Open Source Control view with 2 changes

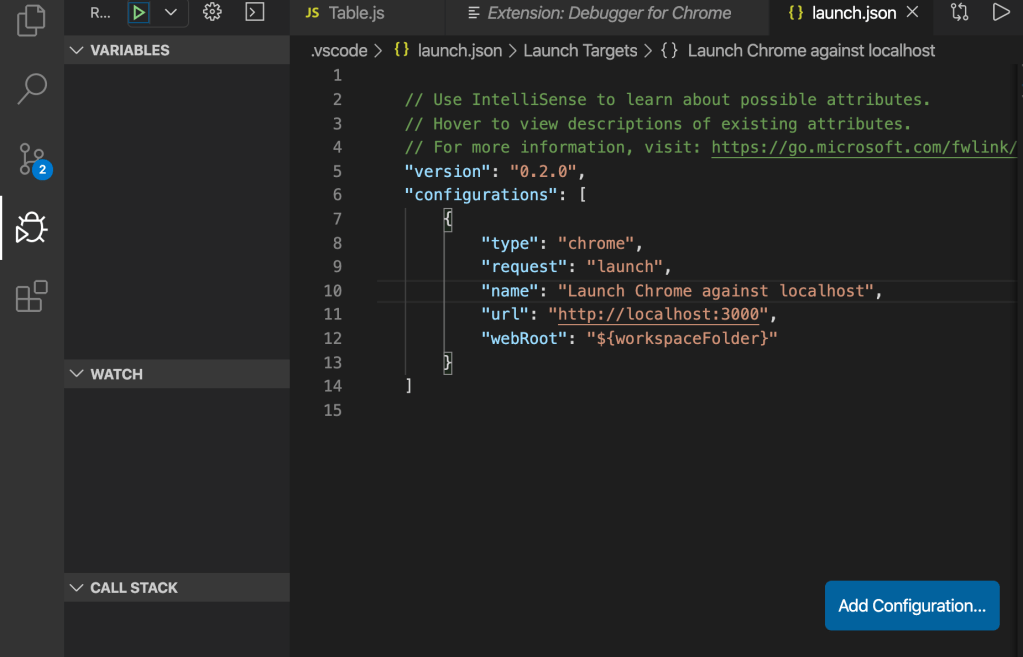pos(32,159)
